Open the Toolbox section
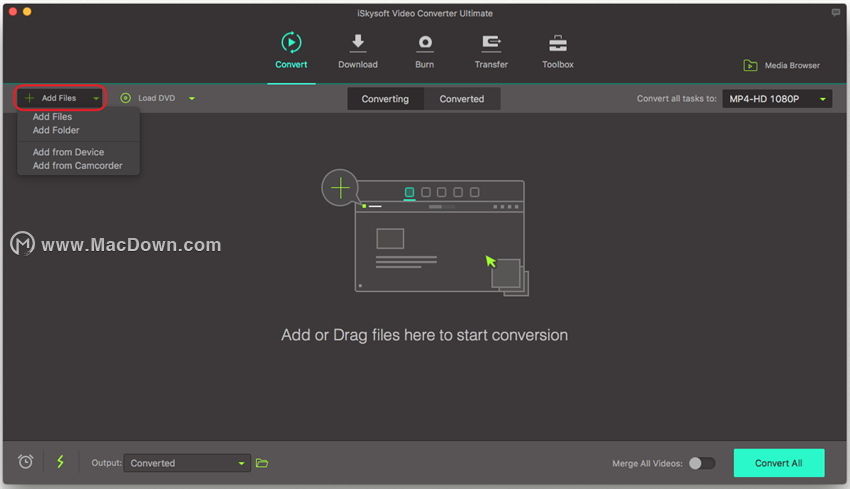The height and width of the screenshot is (489, 850). (x=558, y=51)
